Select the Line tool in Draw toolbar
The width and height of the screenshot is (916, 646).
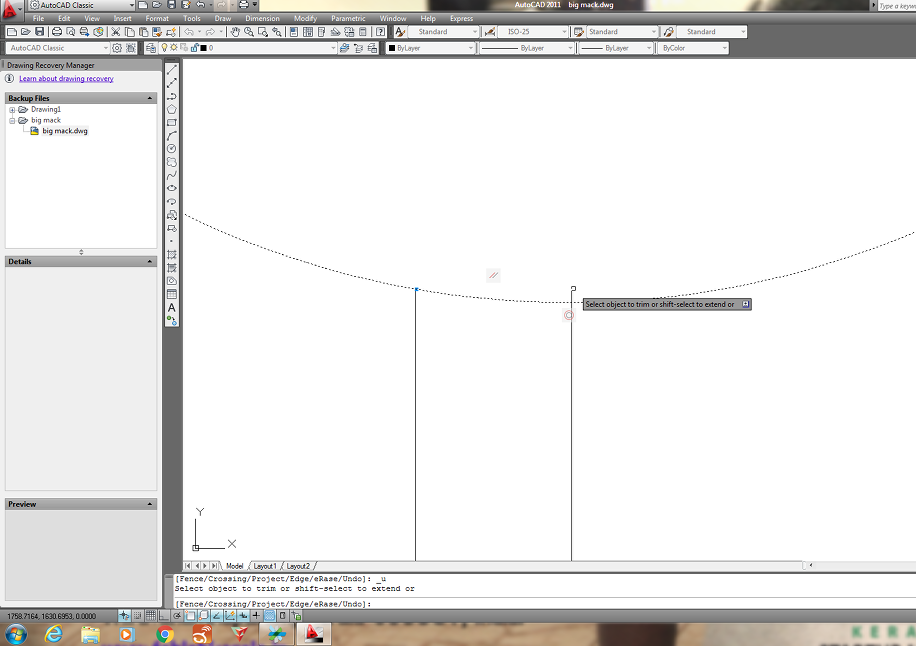pyautogui.click(x=172, y=70)
